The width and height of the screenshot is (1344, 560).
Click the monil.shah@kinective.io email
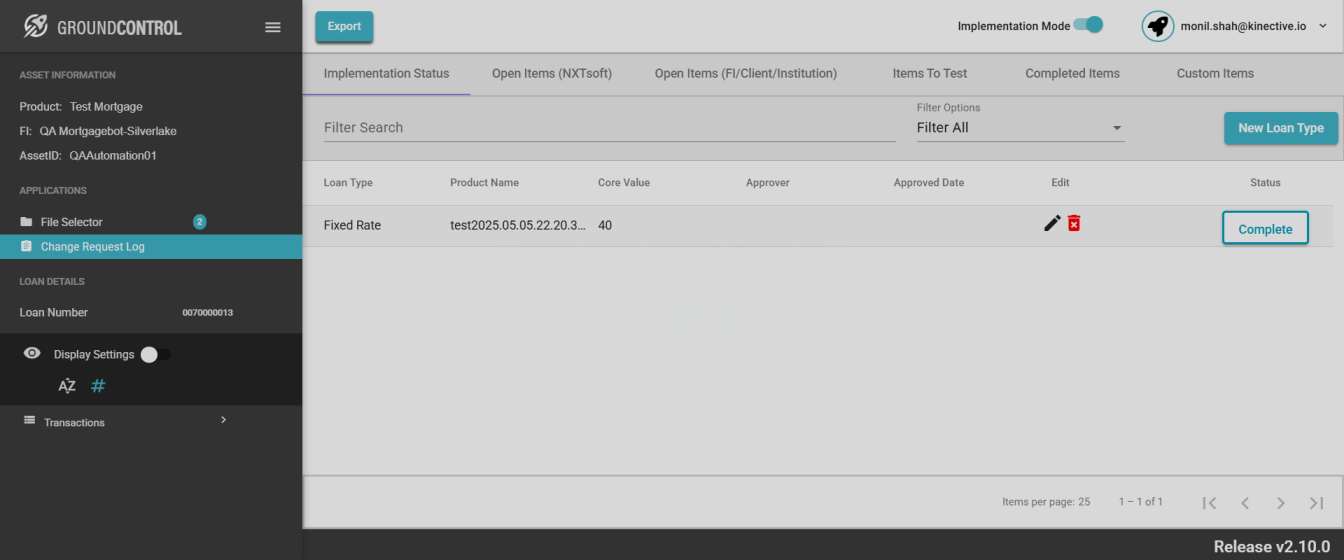1243,26
